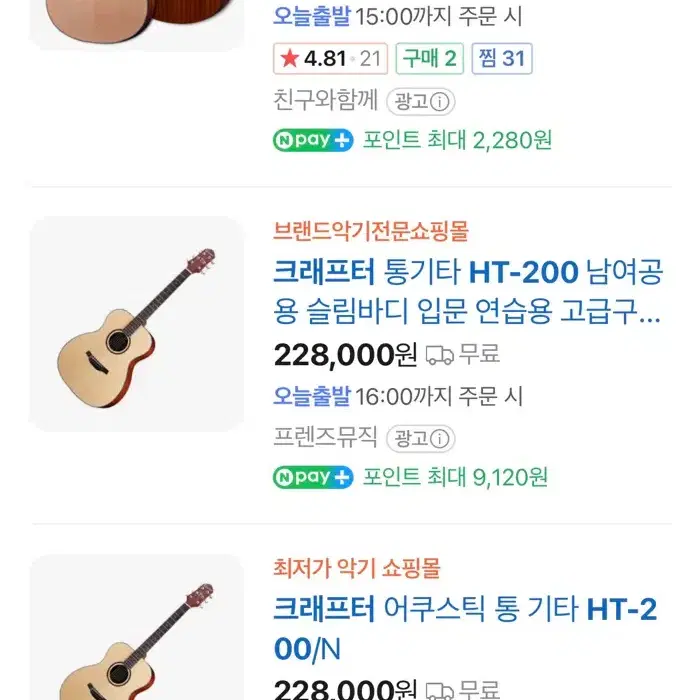Image resolution: width=700 pixels, height=700 pixels.
Task: Click the Npay plus icon showing 2,280원 points
Action: click(313, 140)
